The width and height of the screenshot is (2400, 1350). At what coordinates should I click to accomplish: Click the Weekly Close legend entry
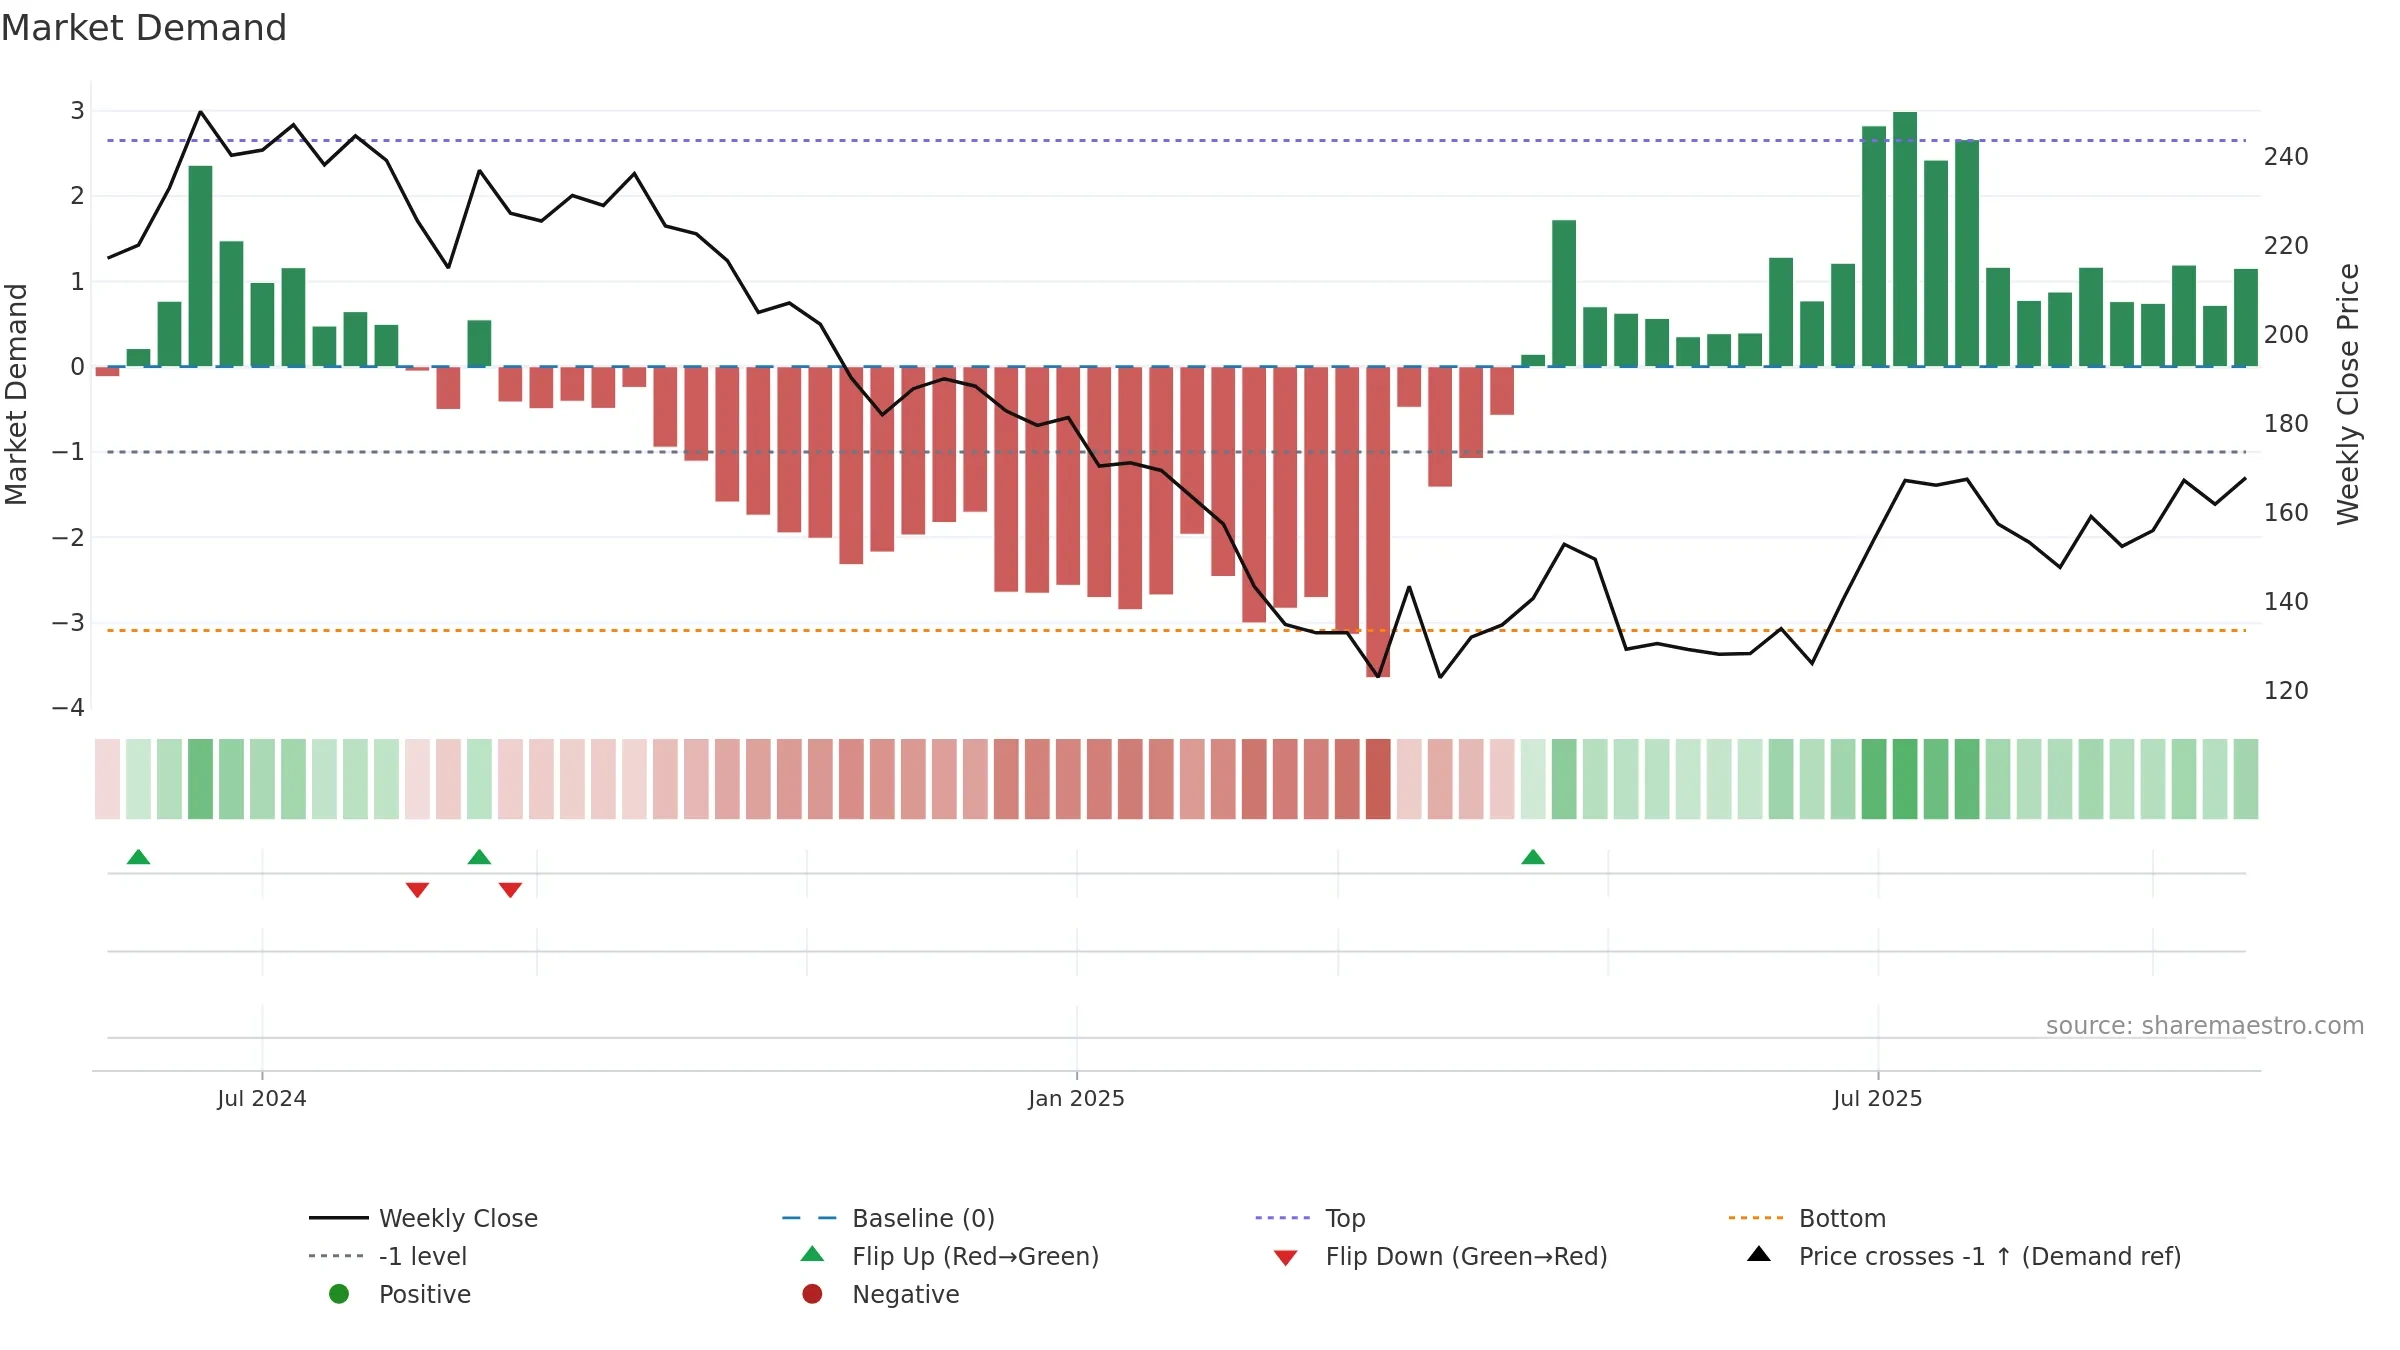coord(424,1218)
